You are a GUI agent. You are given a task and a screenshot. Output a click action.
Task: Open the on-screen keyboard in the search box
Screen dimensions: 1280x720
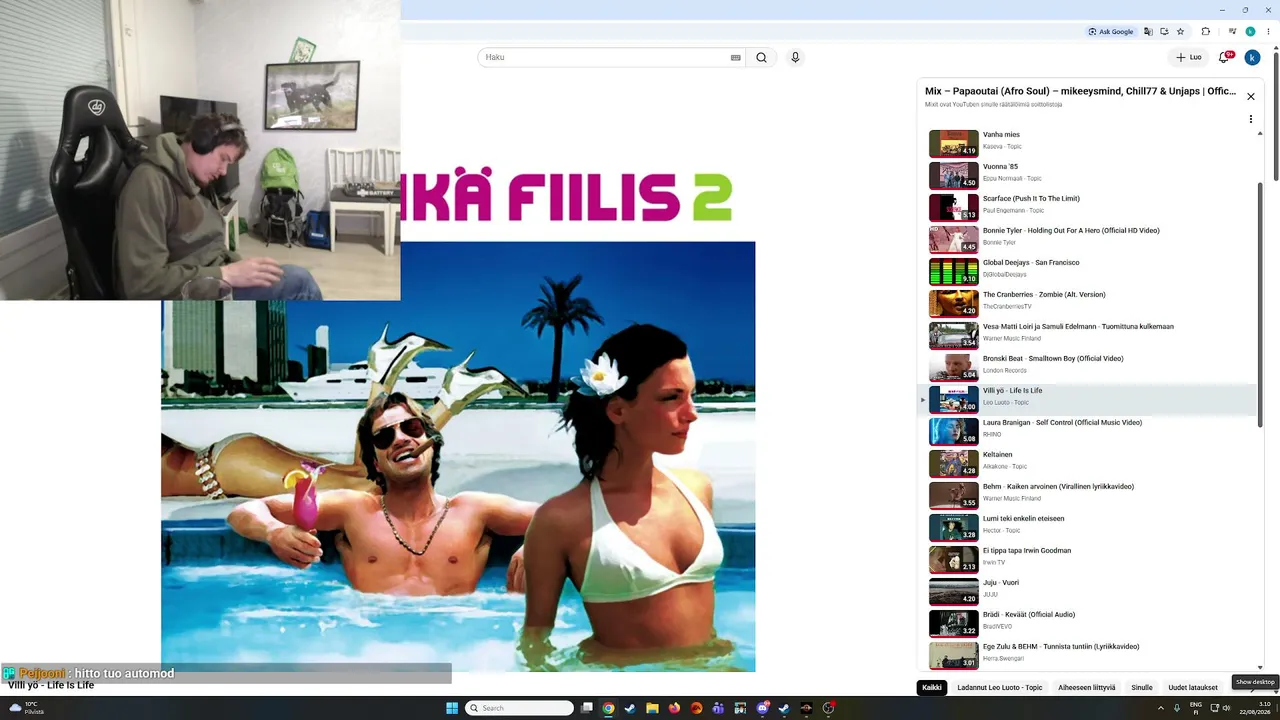pyautogui.click(x=736, y=58)
